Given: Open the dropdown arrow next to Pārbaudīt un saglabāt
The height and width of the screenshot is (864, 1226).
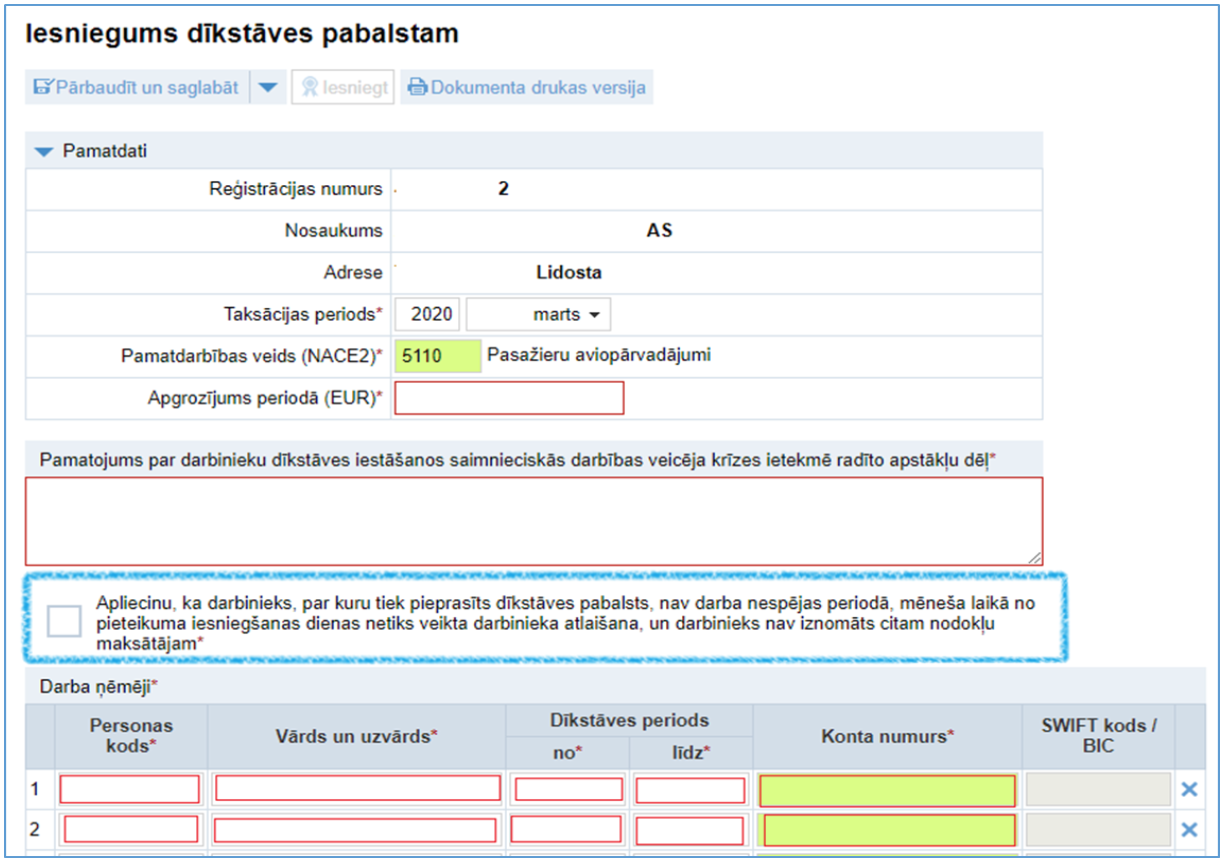Looking at the screenshot, I should point(267,87).
